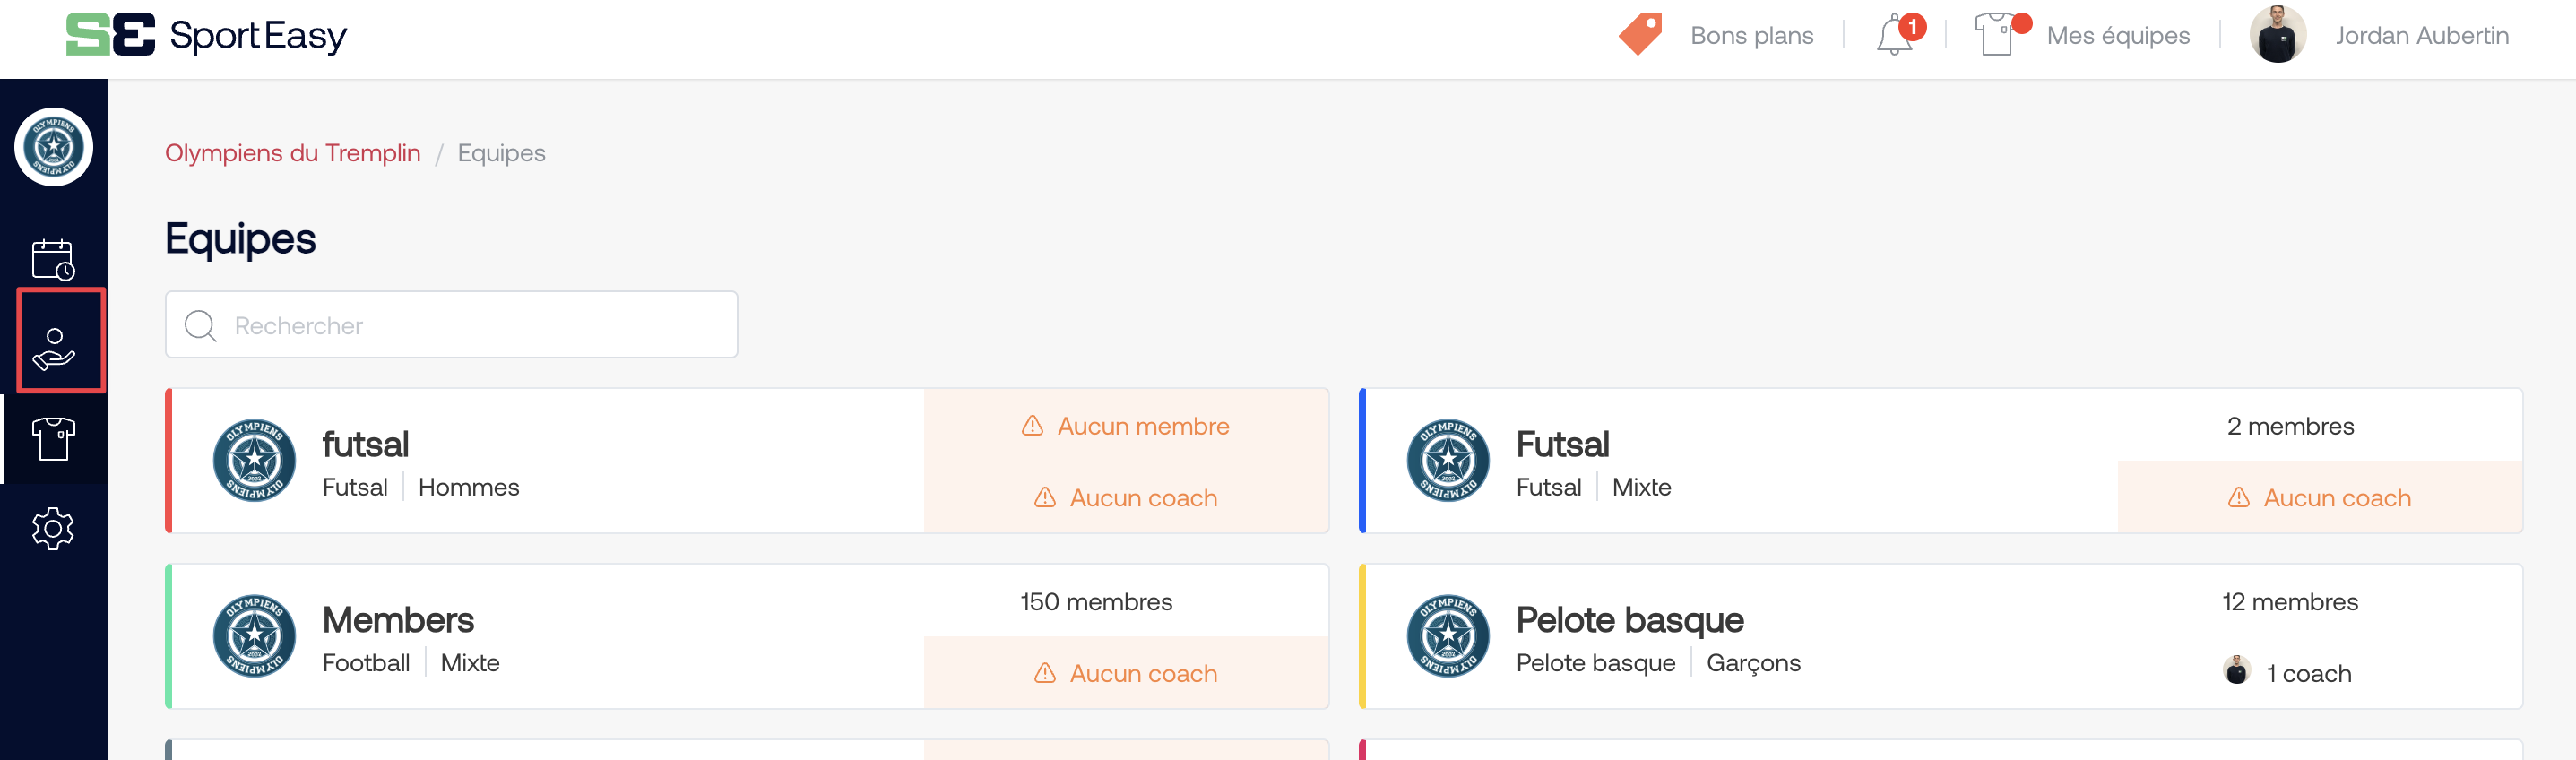
Task: Click 1 coach on Pelote basque
Action: click(2306, 674)
